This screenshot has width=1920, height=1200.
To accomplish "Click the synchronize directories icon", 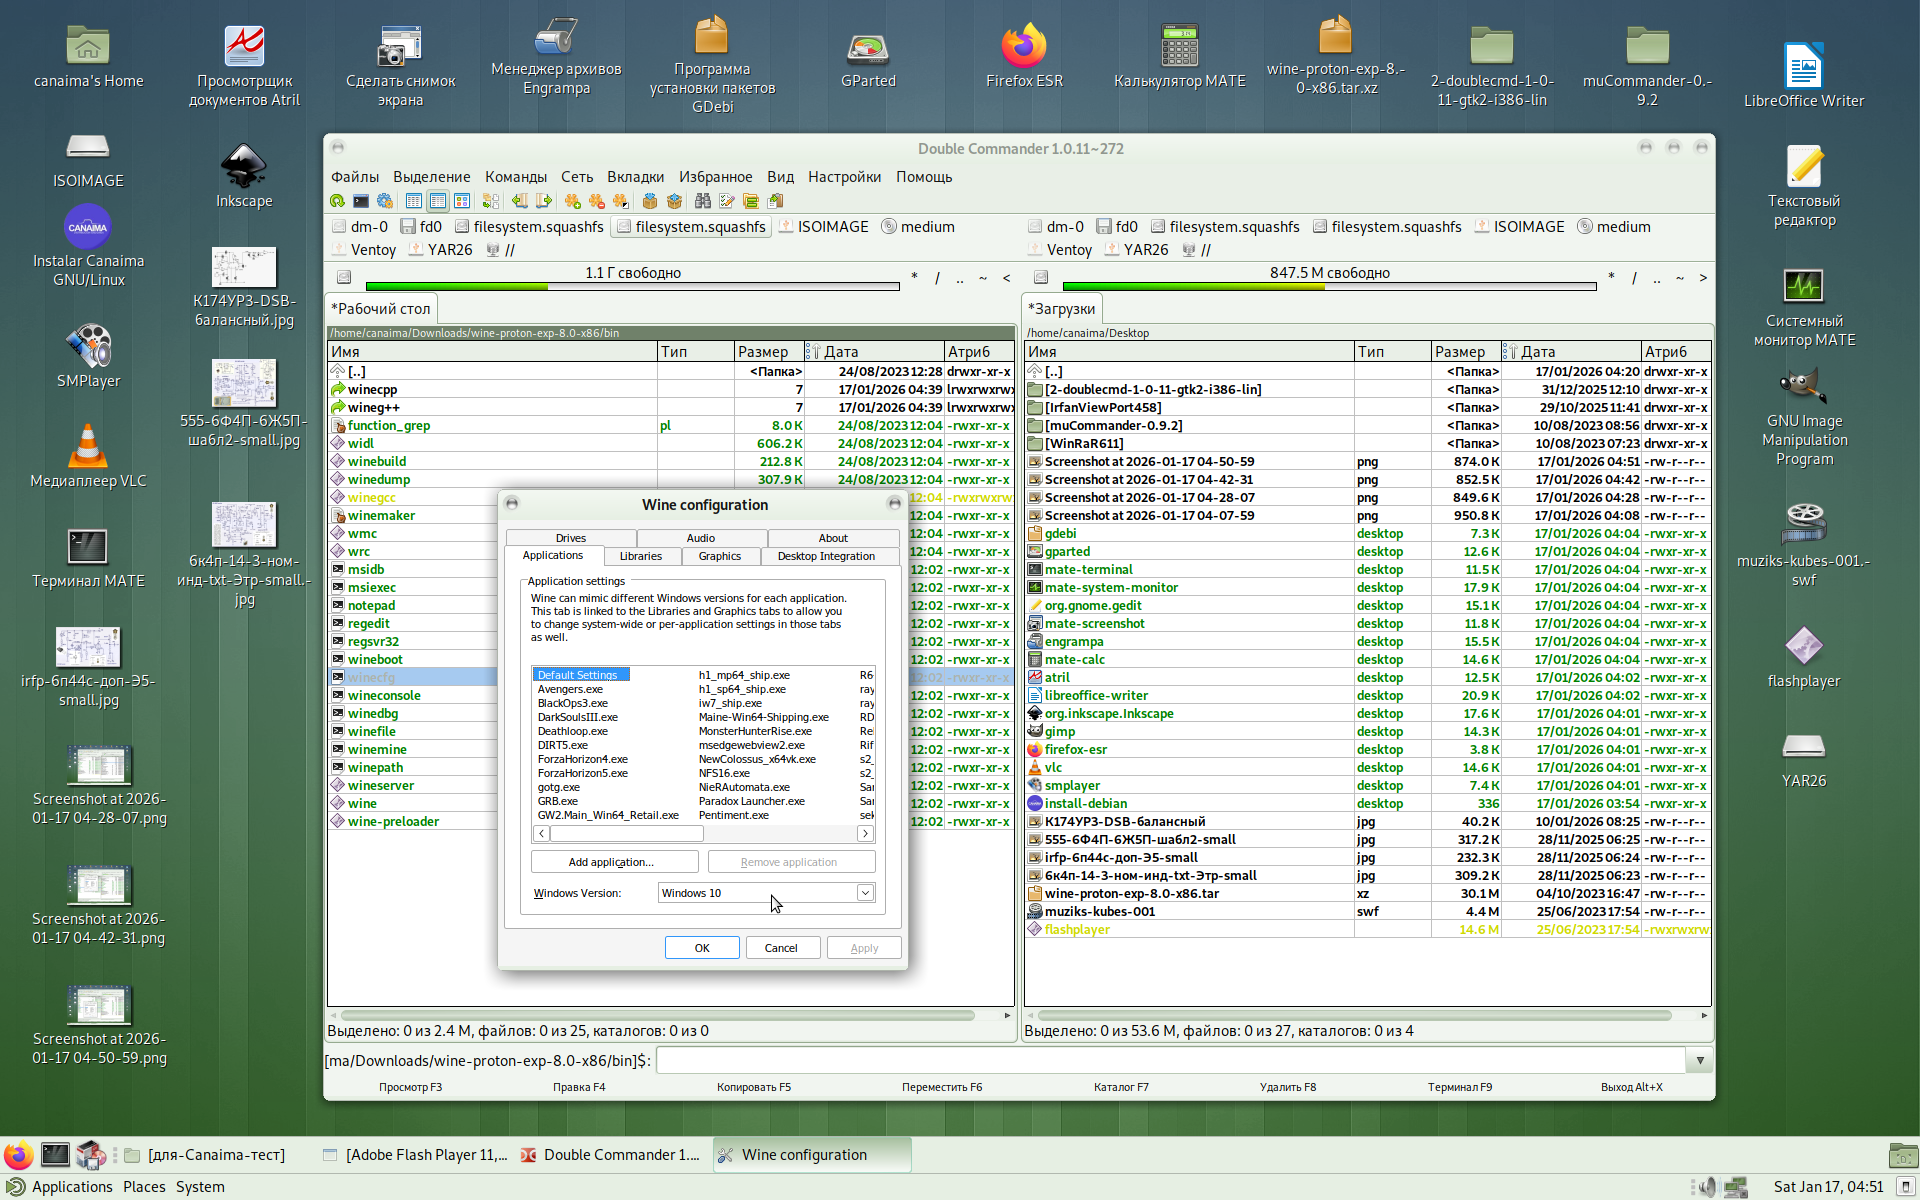I will pyautogui.click(x=751, y=201).
